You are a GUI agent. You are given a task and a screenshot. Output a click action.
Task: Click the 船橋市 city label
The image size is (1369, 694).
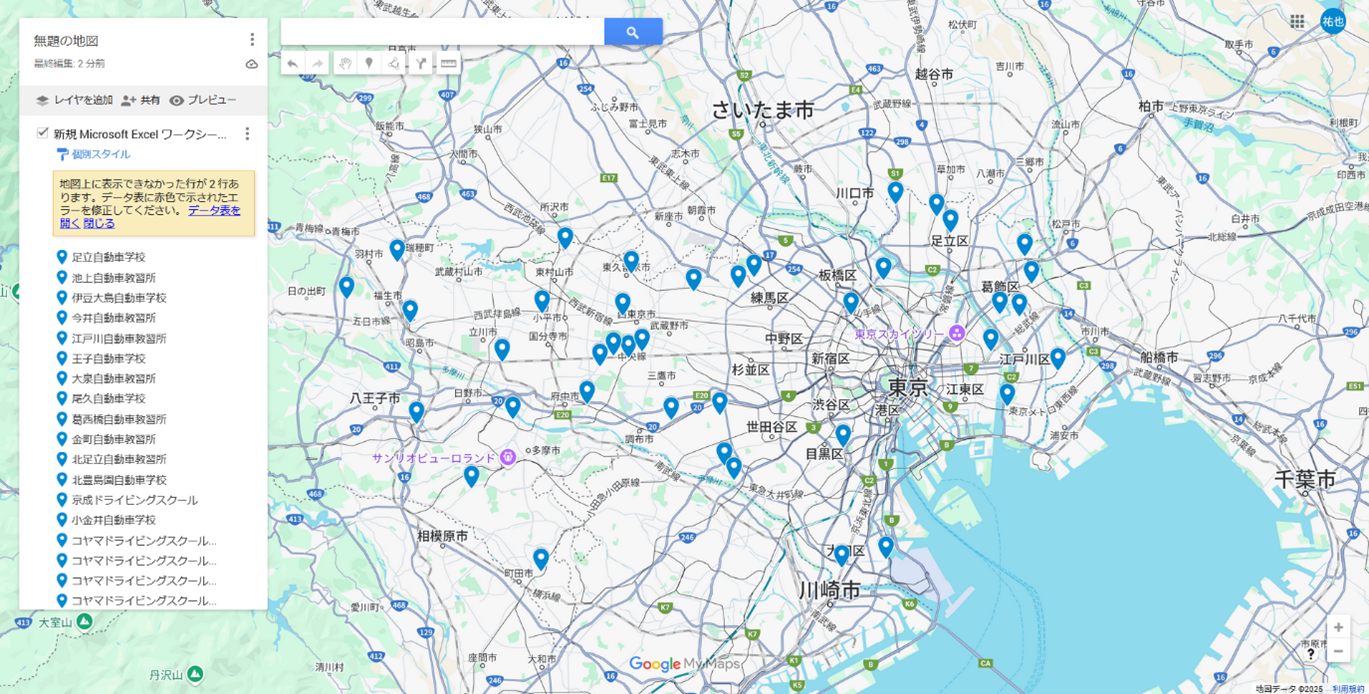[x=1159, y=357]
